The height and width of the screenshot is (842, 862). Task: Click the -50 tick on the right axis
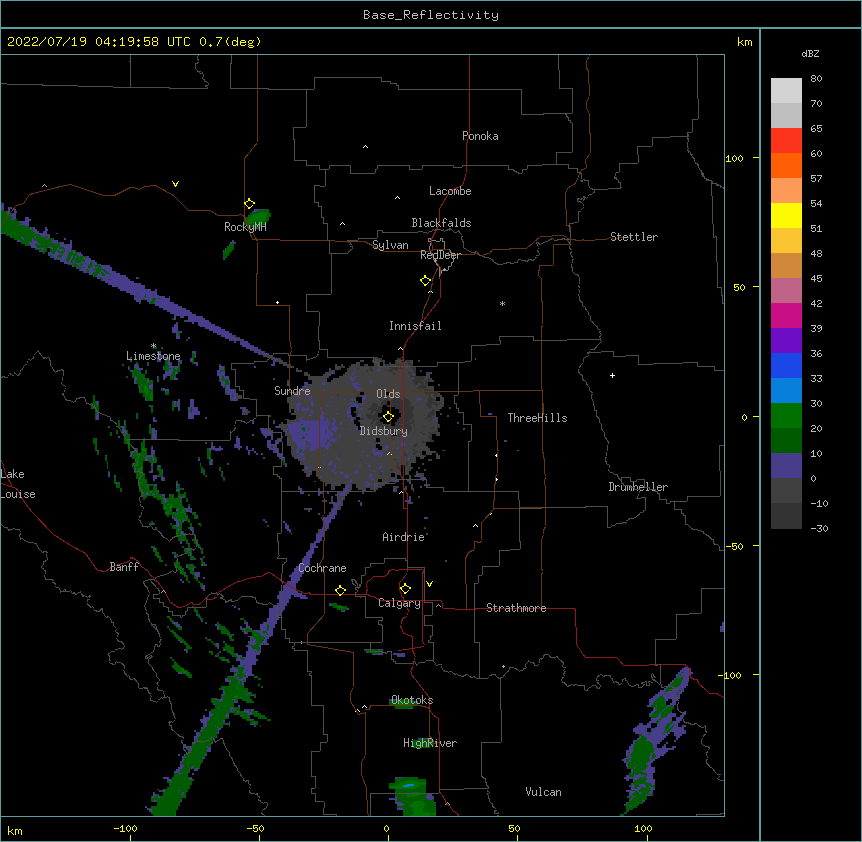[x=734, y=546]
